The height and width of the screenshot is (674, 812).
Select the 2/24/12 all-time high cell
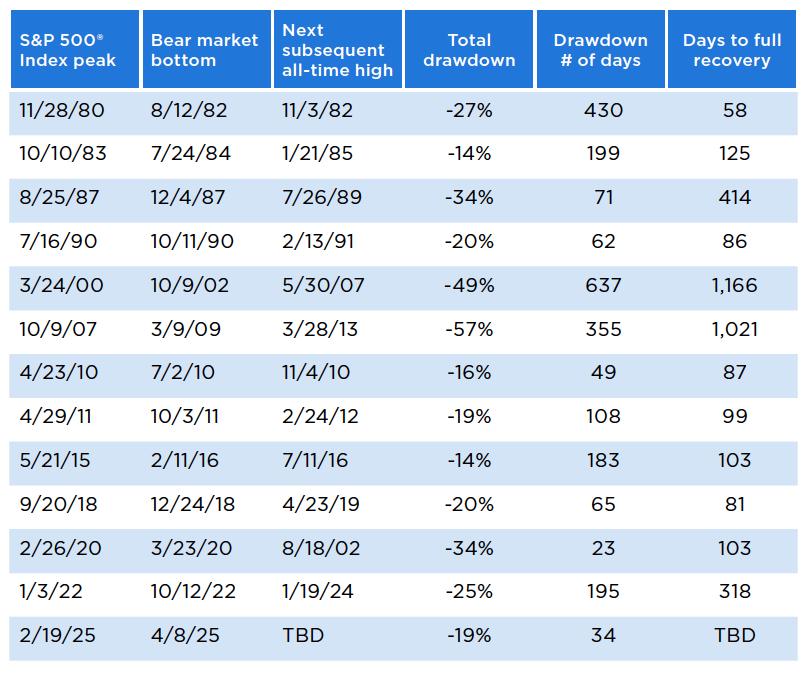tap(318, 416)
